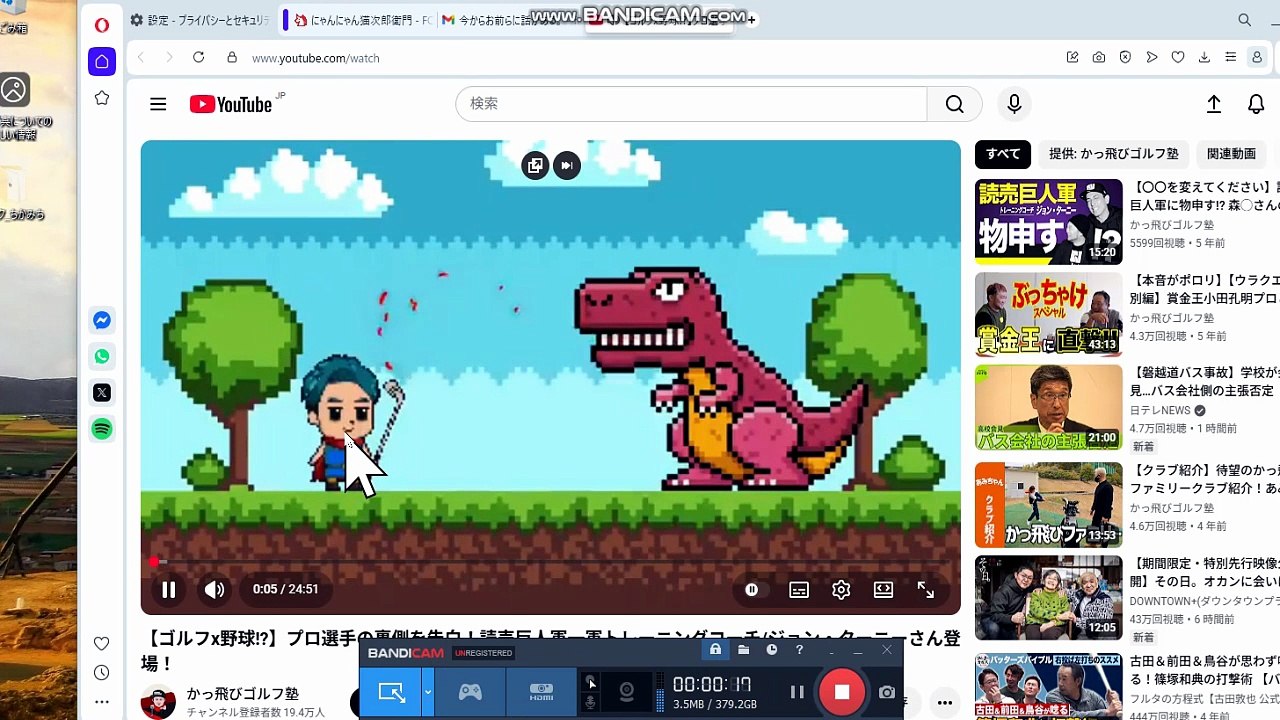Switch to the Gmail 今からお前に tab
The height and width of the screenshot is (720, 1280).
click(x=510, y=20)
